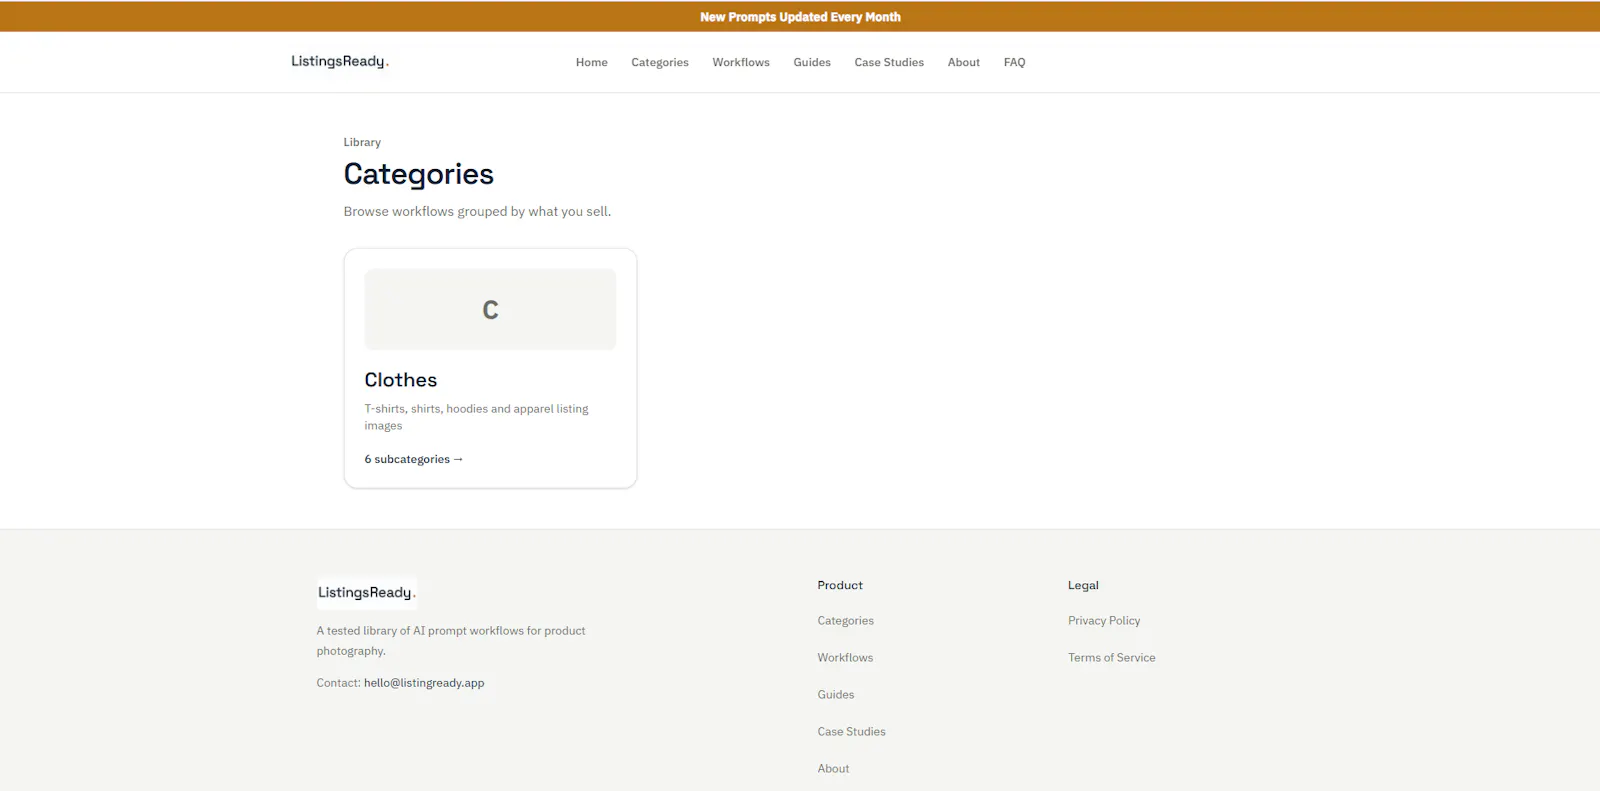Click the 'Library' breadcrumb label

(x=362, y=142)
